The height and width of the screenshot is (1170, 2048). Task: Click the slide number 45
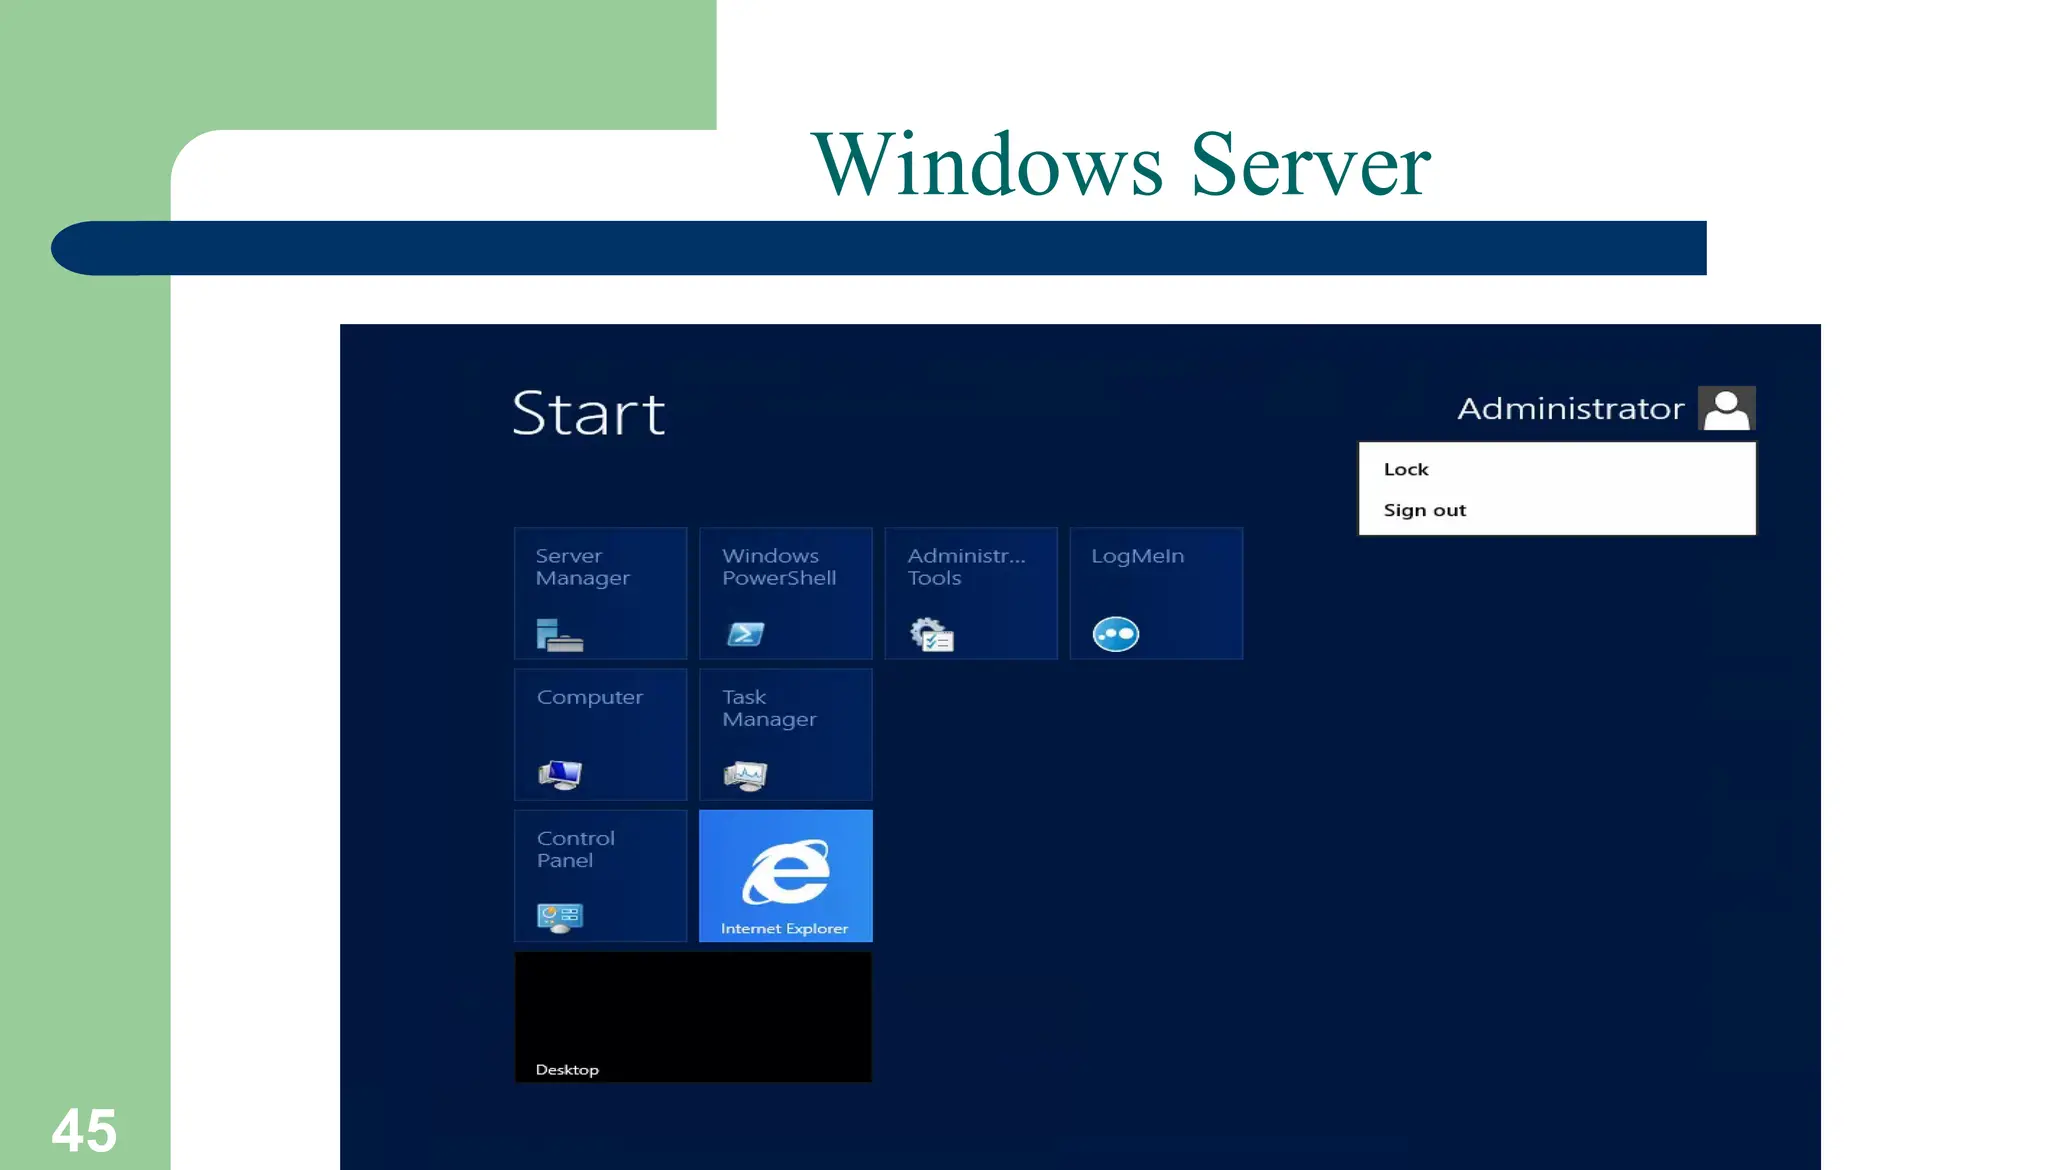click(84, 1131)
